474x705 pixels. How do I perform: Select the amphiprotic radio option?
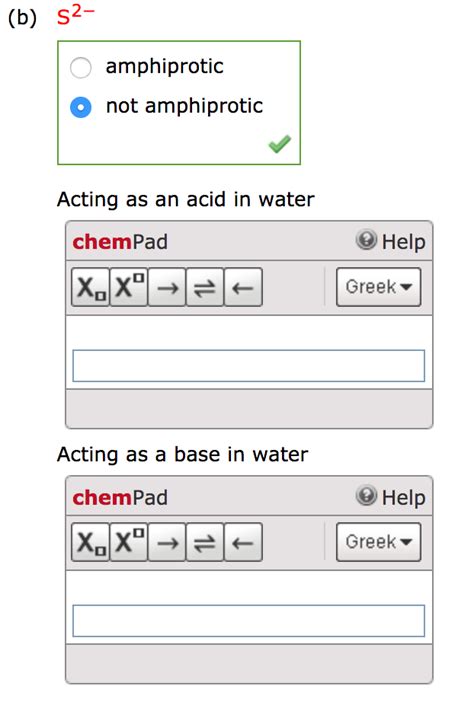(81, 67)
